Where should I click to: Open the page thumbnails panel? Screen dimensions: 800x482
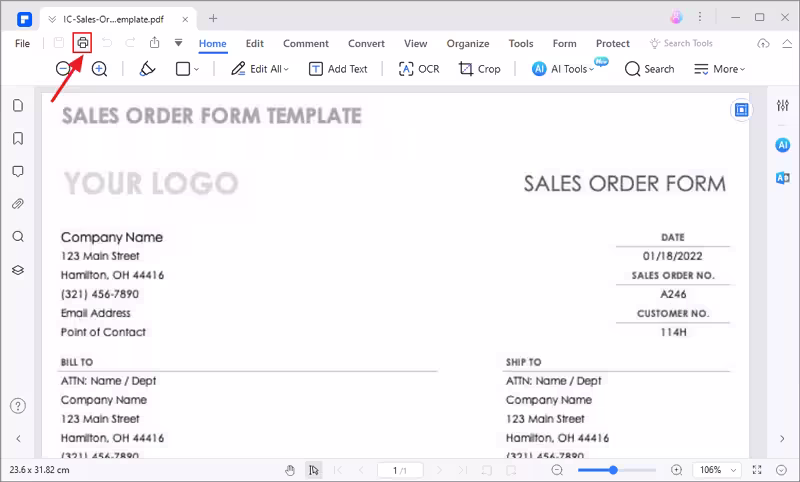18,105
